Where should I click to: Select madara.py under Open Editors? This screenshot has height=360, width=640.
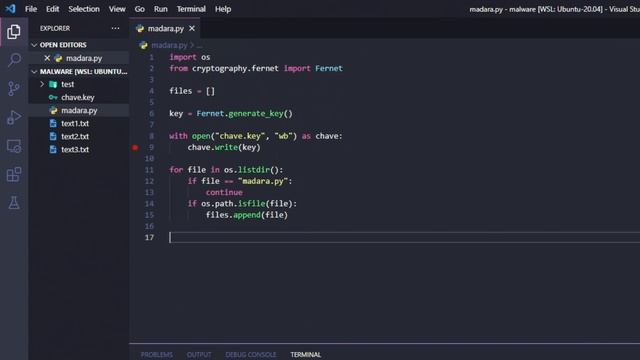(x=79, y=58)
